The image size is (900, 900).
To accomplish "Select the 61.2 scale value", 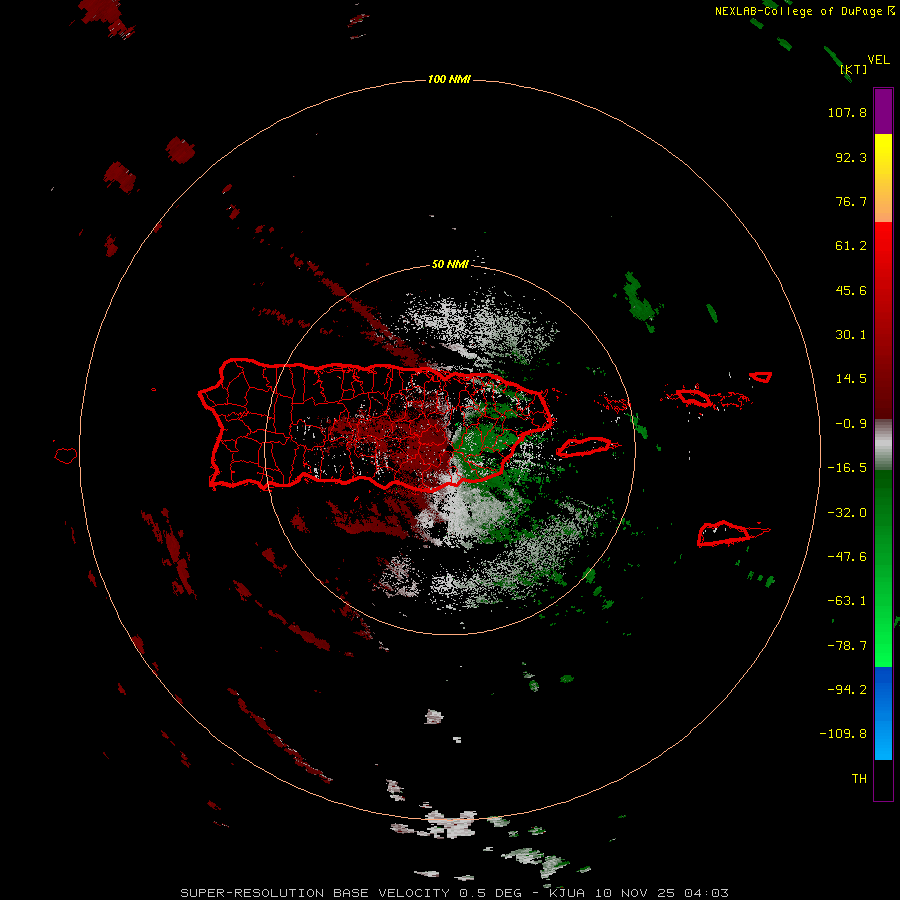I will (851, 246).
